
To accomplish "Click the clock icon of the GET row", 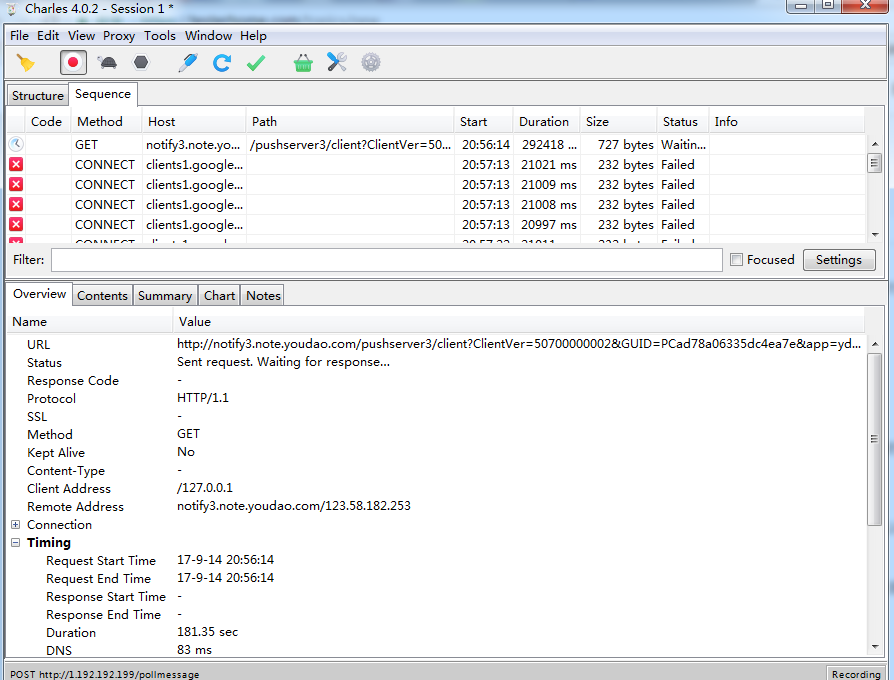I will coord(16,144).
